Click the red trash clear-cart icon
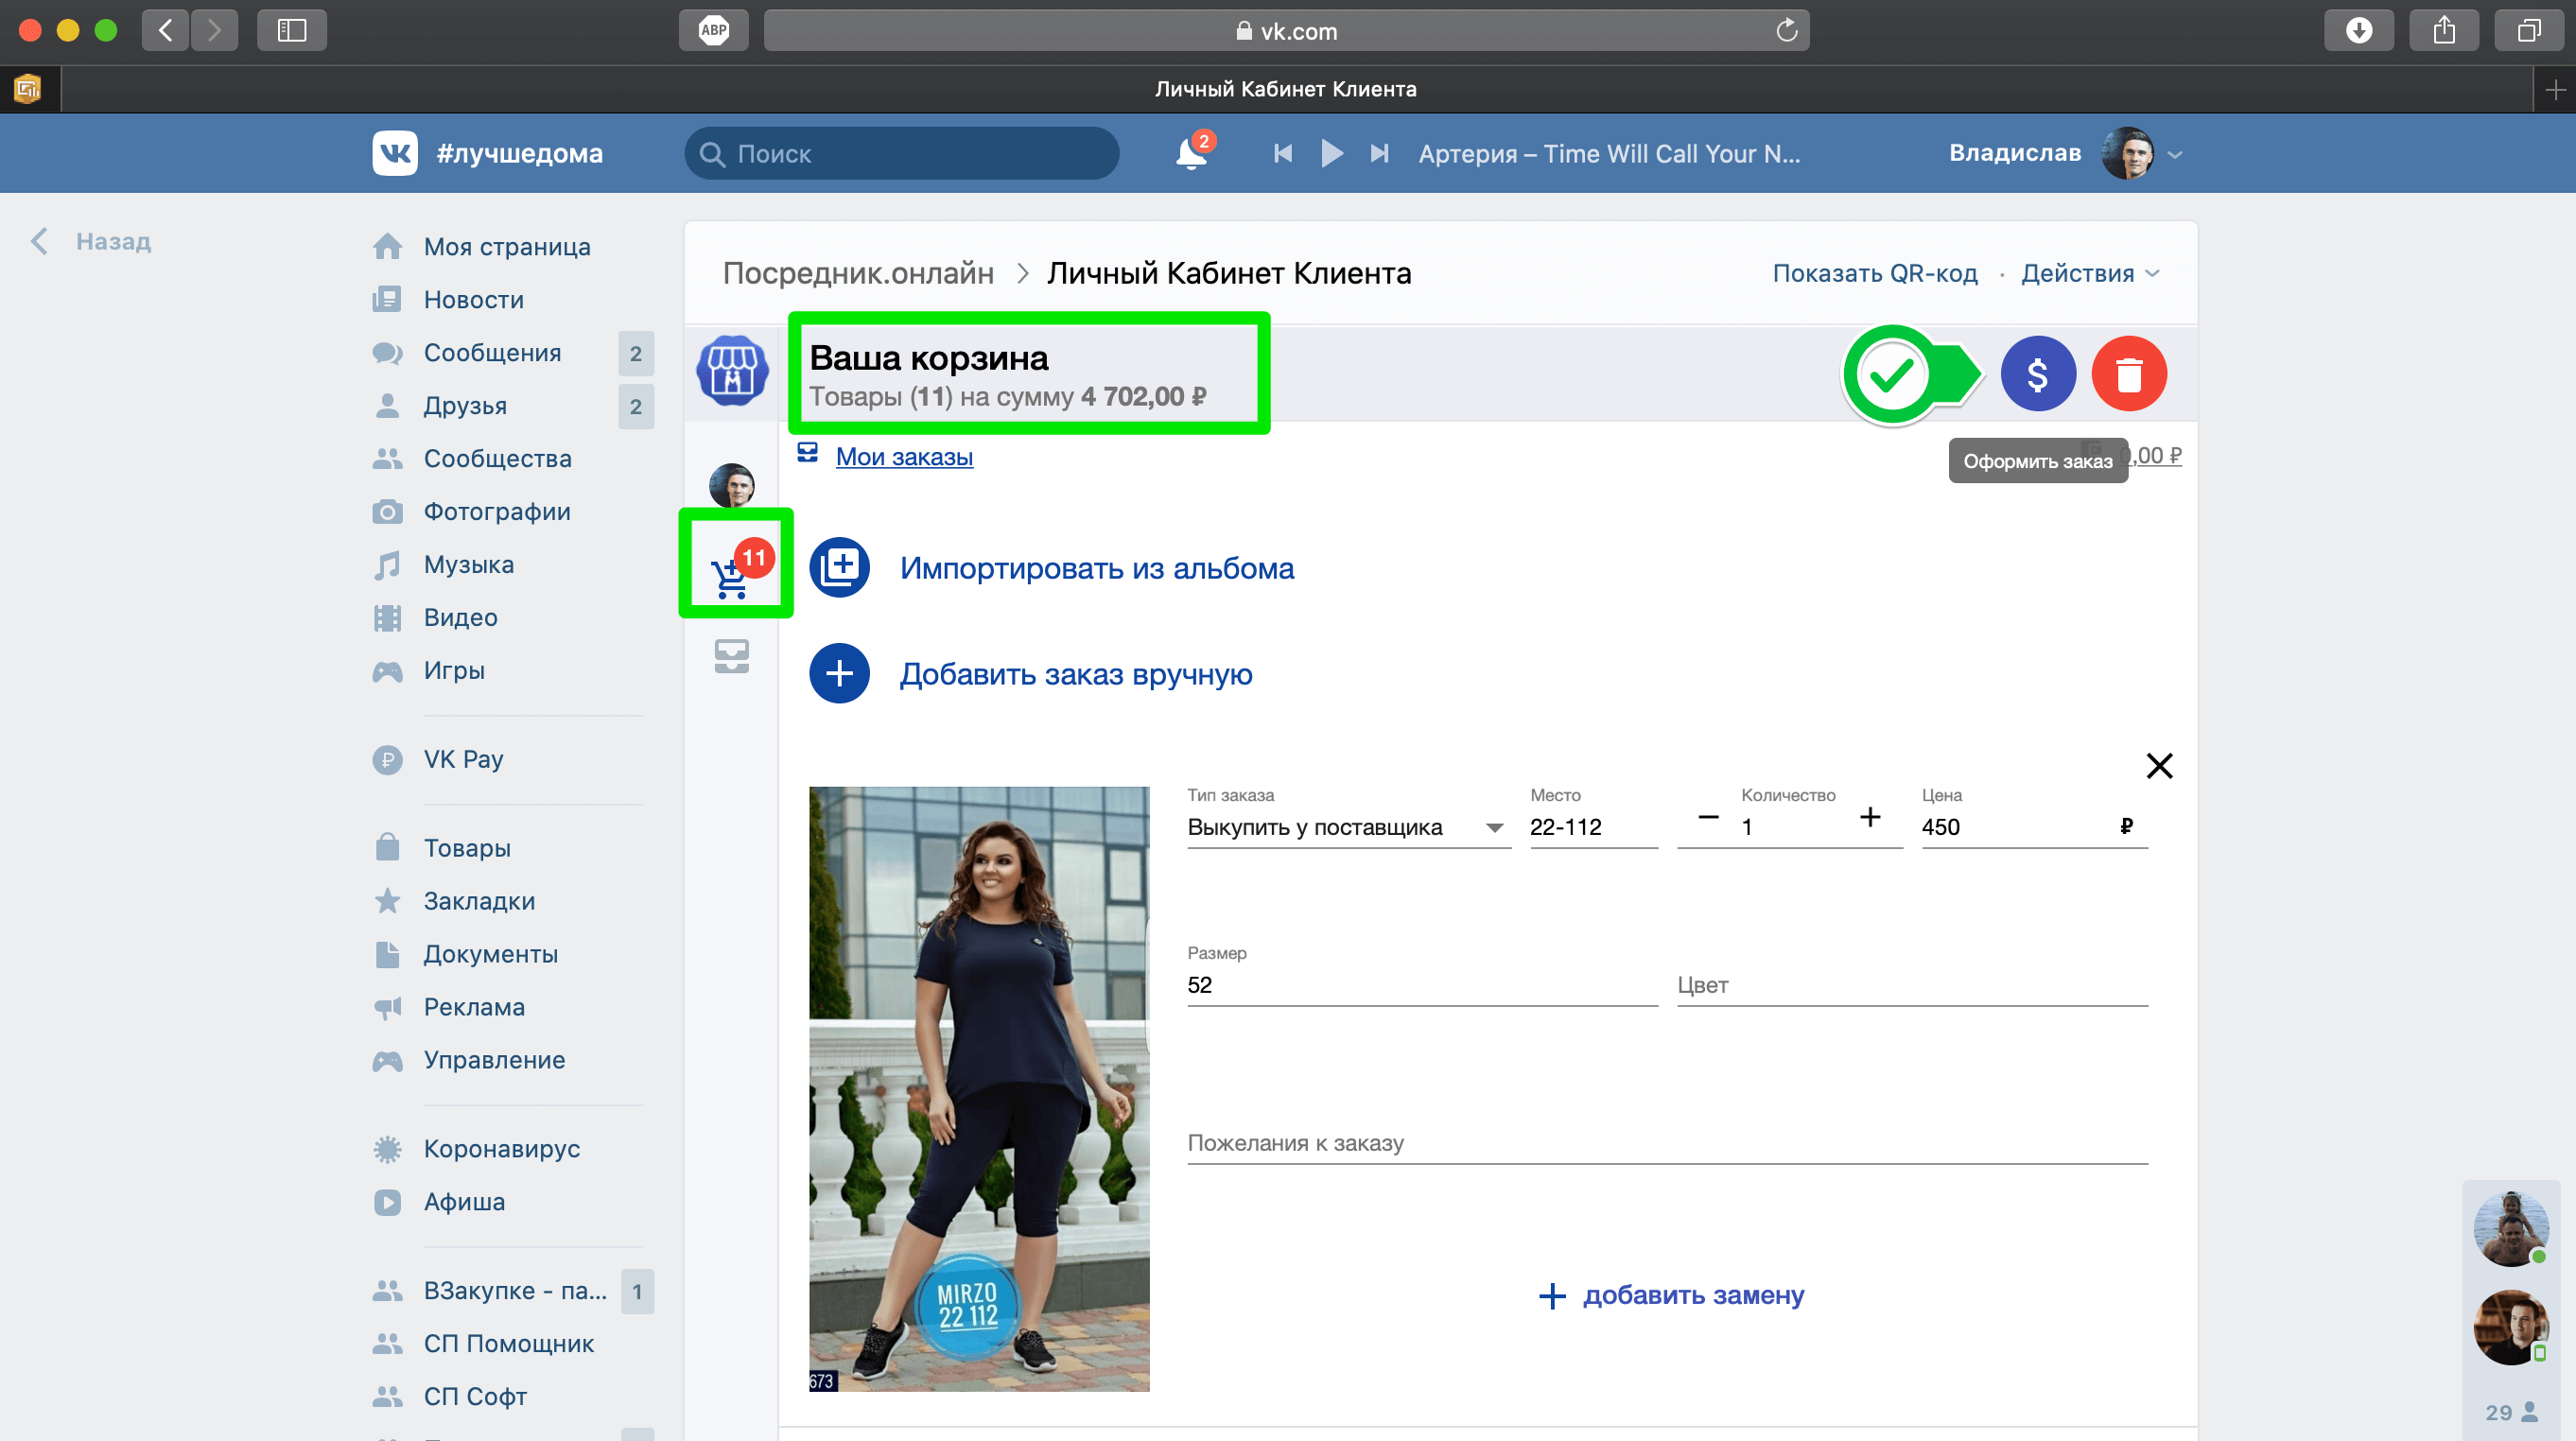Screen dimensions: 2576x1441 2128,374
